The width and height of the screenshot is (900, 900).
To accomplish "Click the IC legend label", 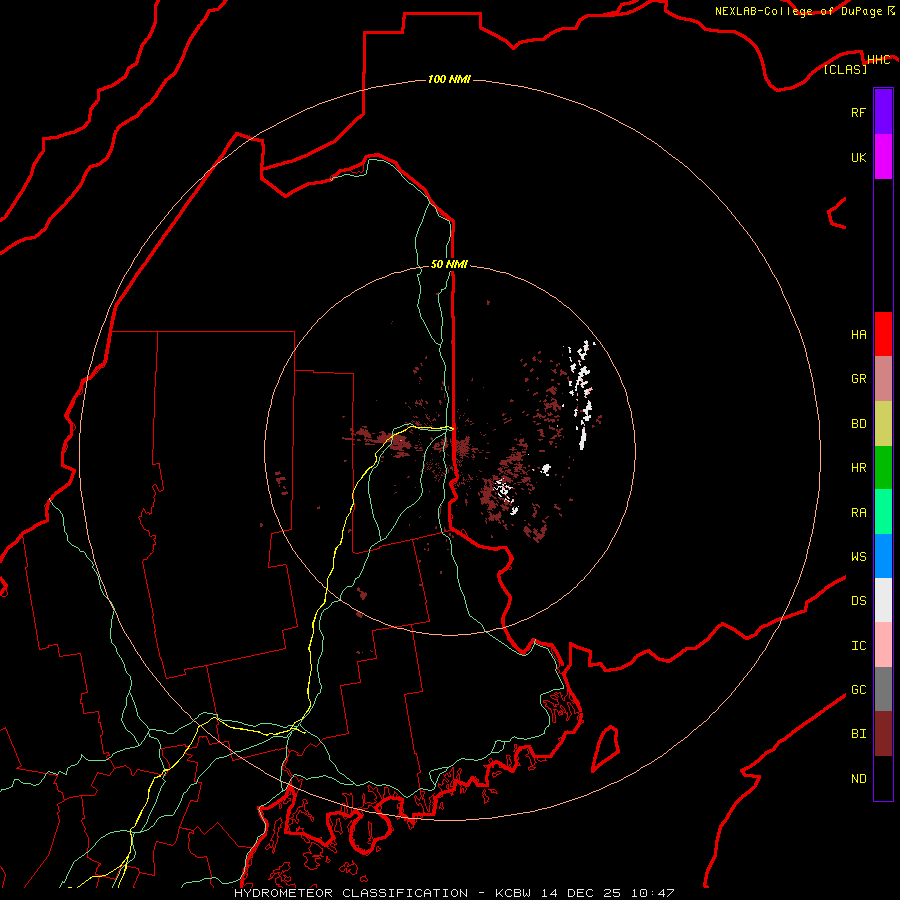I will point(858,646).
